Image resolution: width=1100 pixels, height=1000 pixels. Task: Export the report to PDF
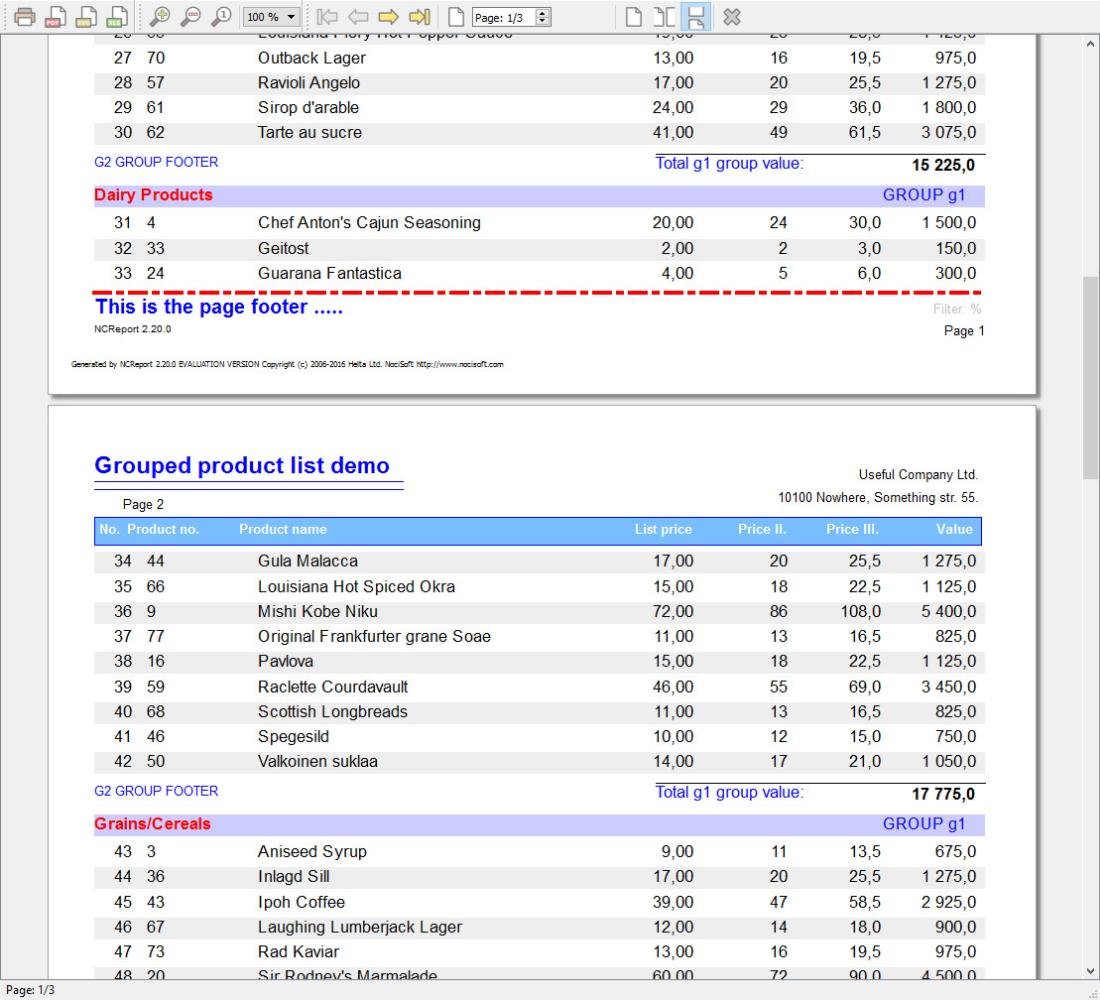[x=56, y=17]
